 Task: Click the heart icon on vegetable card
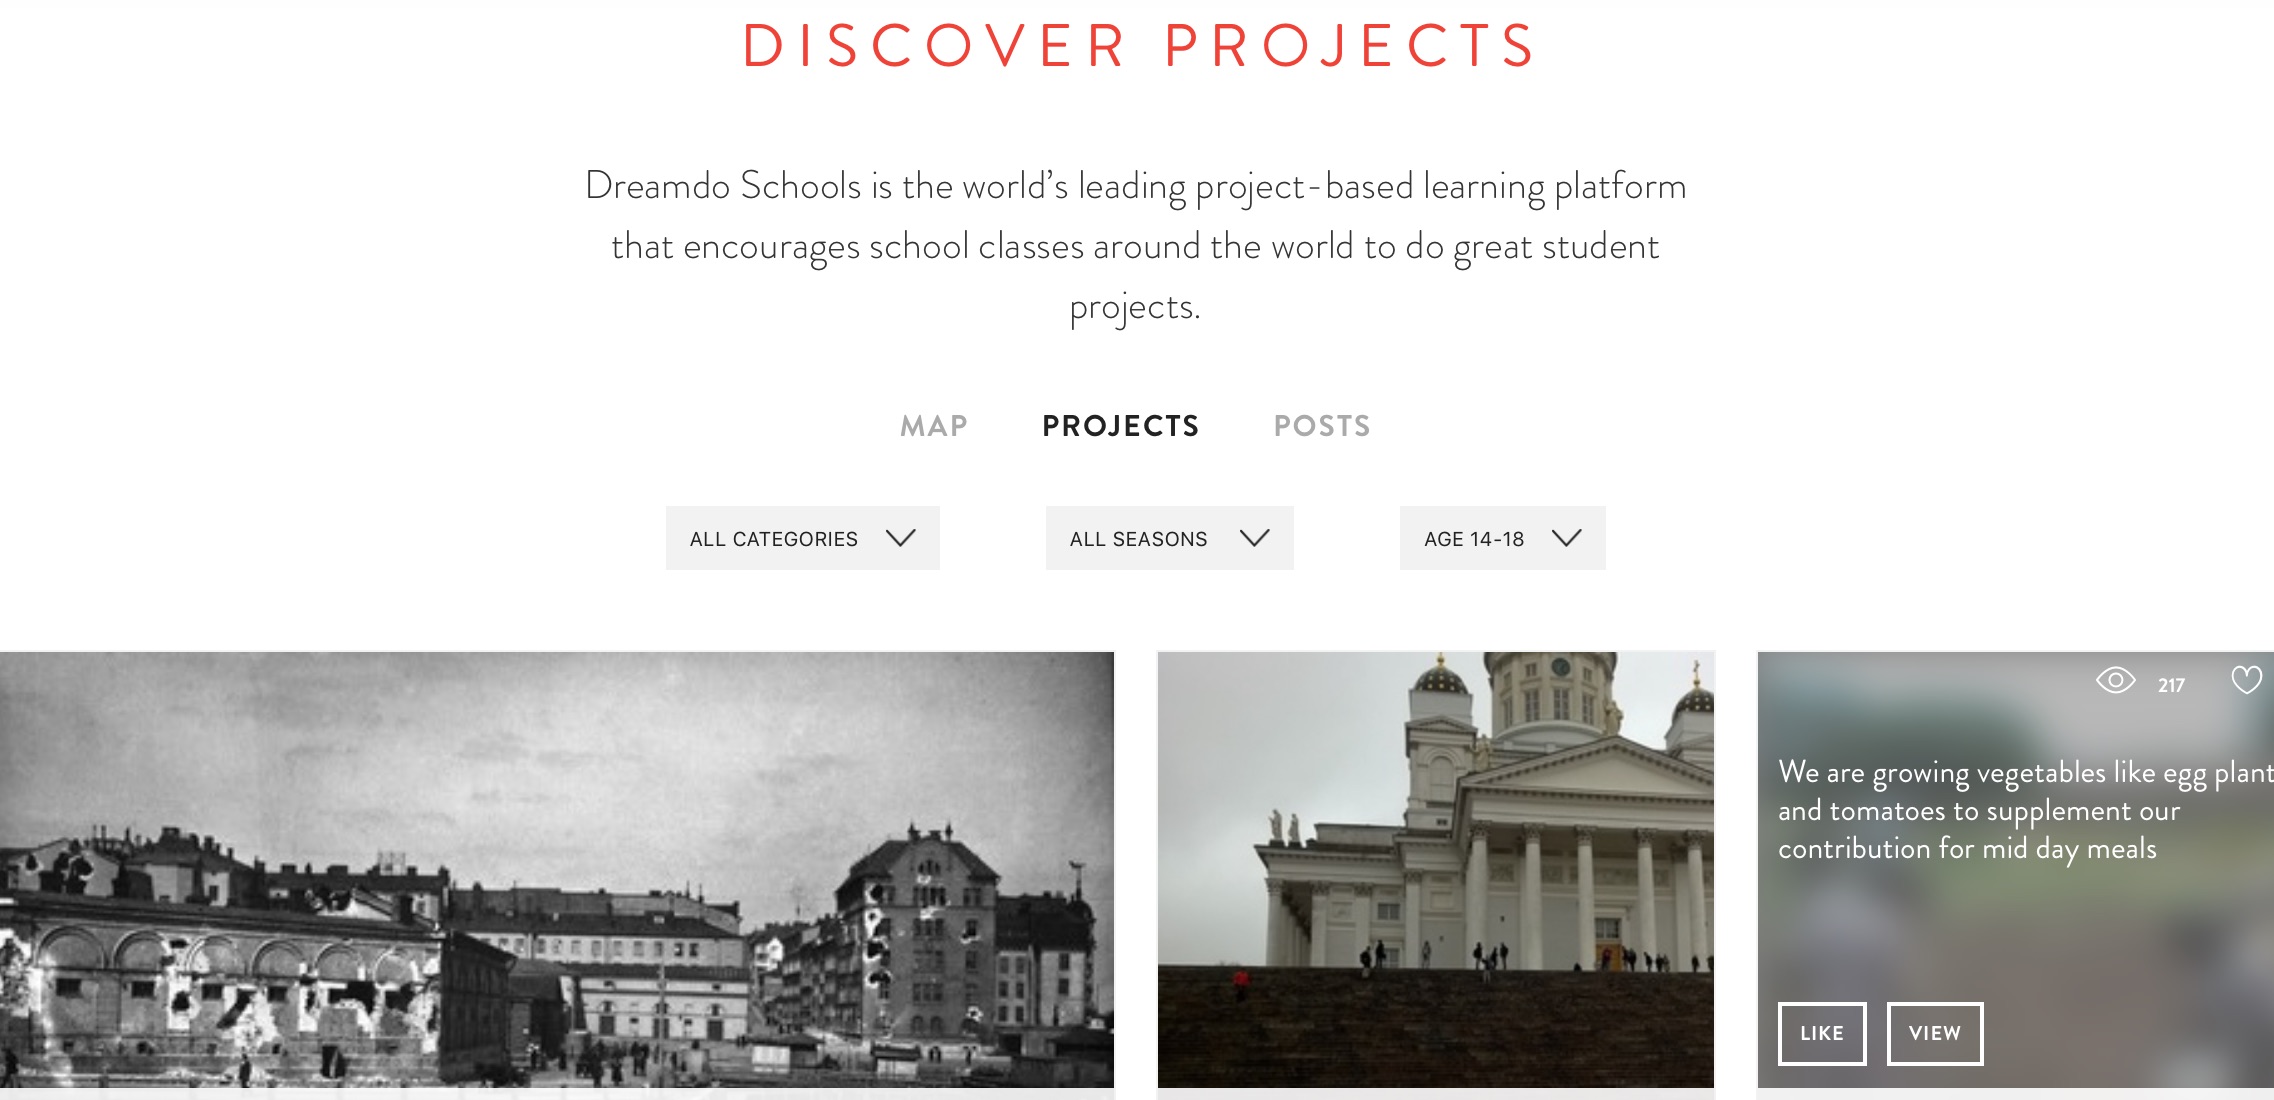2246,680
